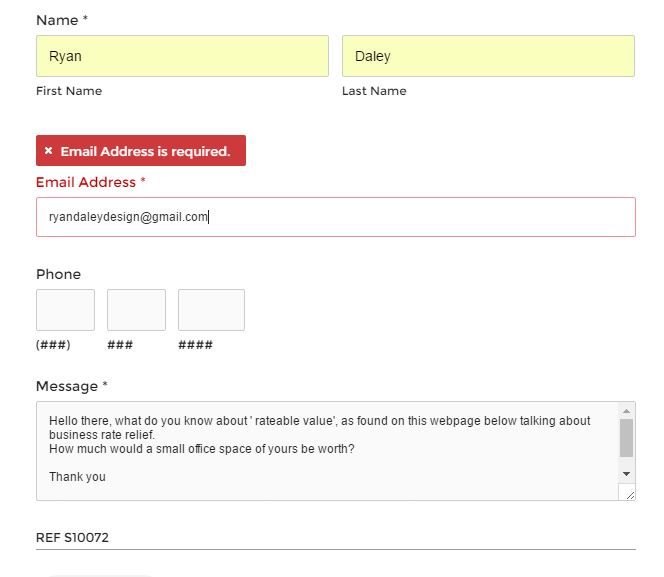This screenshot has width=664, height=577.
Task: Click the X icon in email error
Action: pyautogui.click(x=48, y=151)
